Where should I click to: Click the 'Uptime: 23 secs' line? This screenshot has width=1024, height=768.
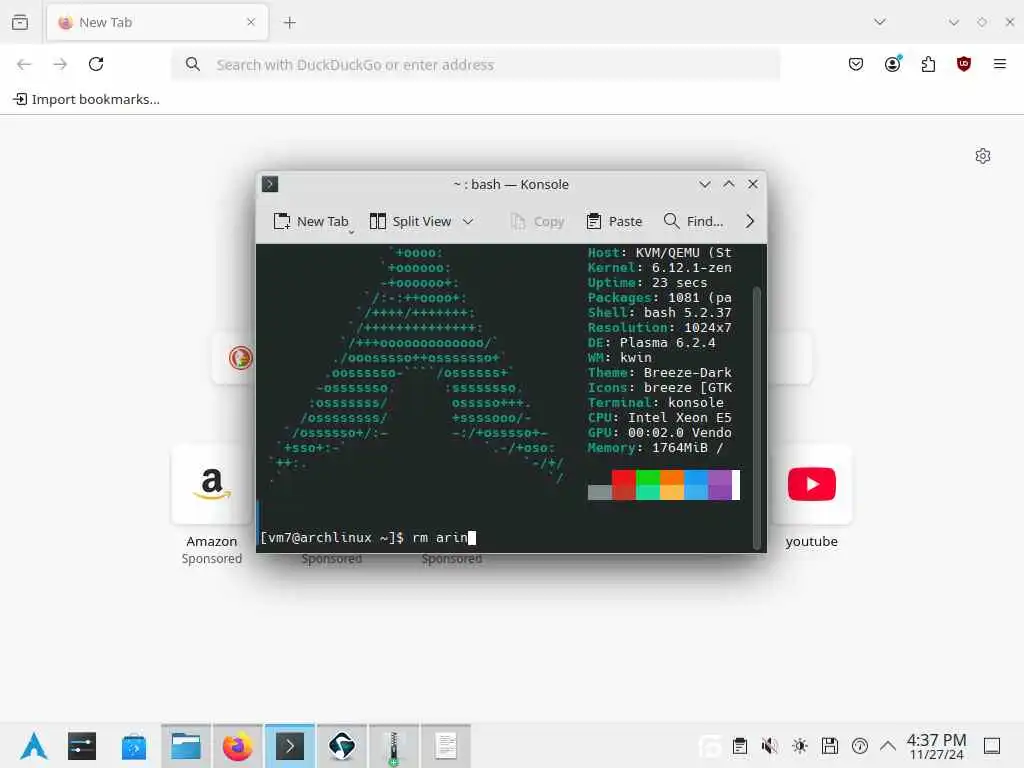point(647,283)
